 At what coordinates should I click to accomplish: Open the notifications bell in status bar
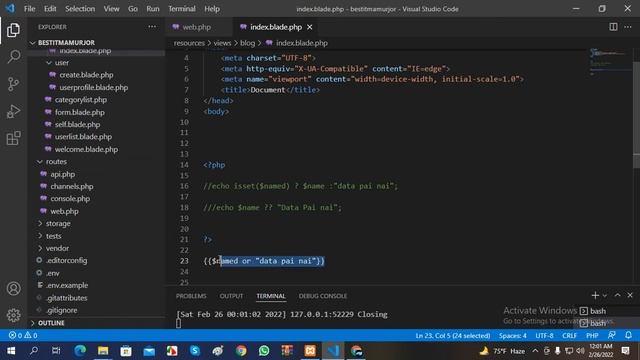pyautogui.click(x=628, y=335)
